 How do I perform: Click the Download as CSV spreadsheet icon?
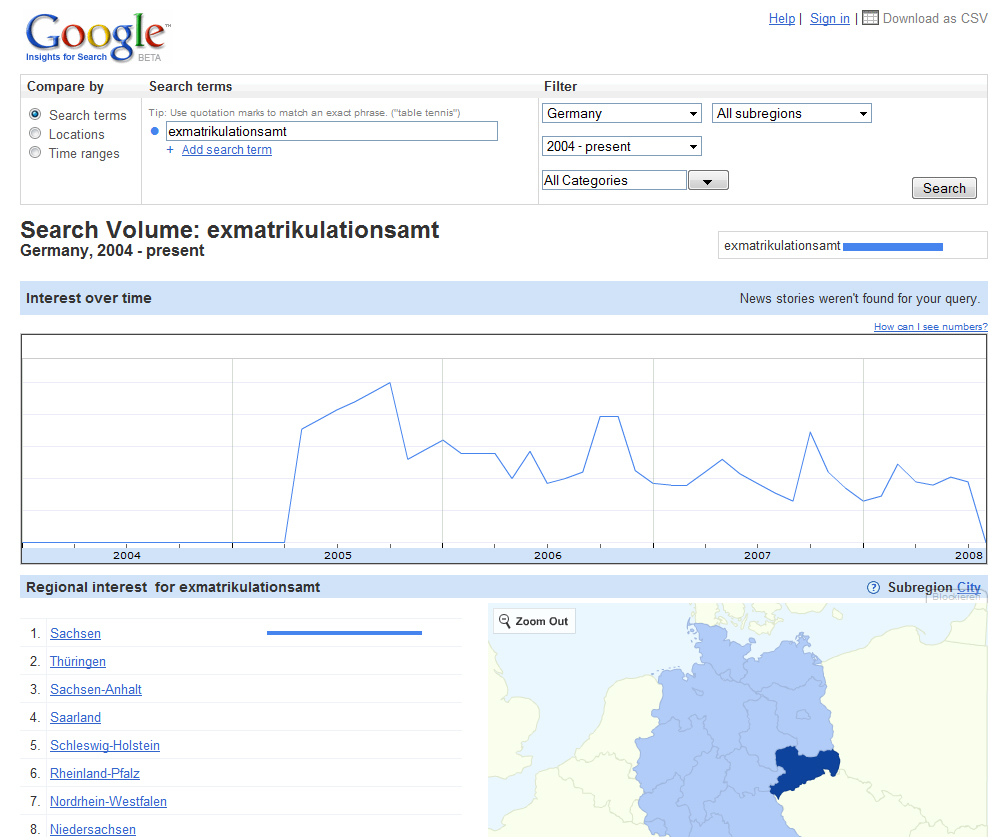(870, 18)
